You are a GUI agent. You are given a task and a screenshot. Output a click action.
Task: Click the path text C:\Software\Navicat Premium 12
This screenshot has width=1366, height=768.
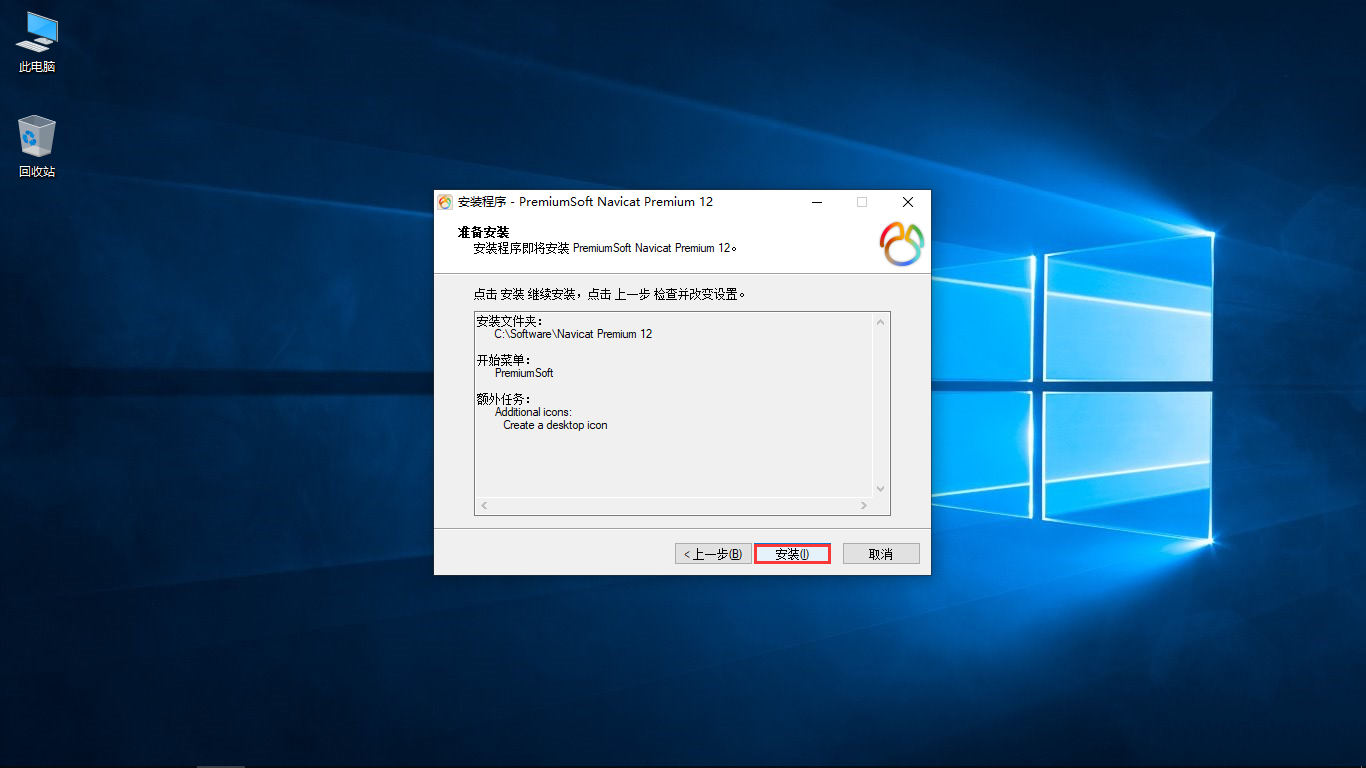[x=573, y=334]
